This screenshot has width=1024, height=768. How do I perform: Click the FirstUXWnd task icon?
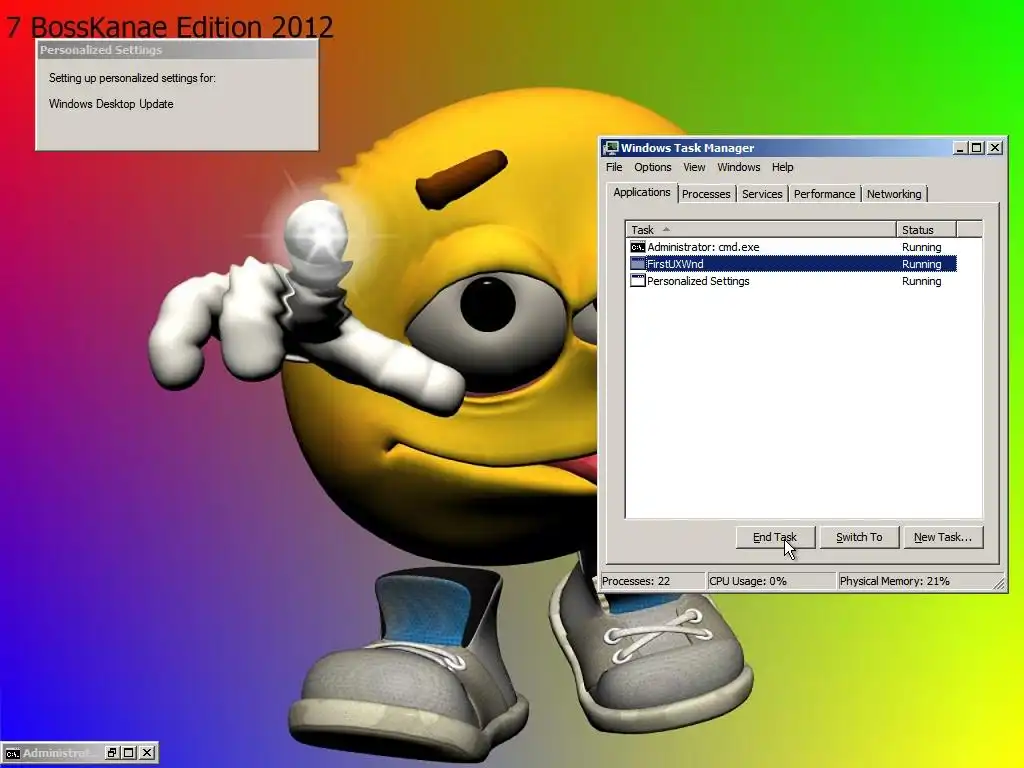[x=637, y=264]
